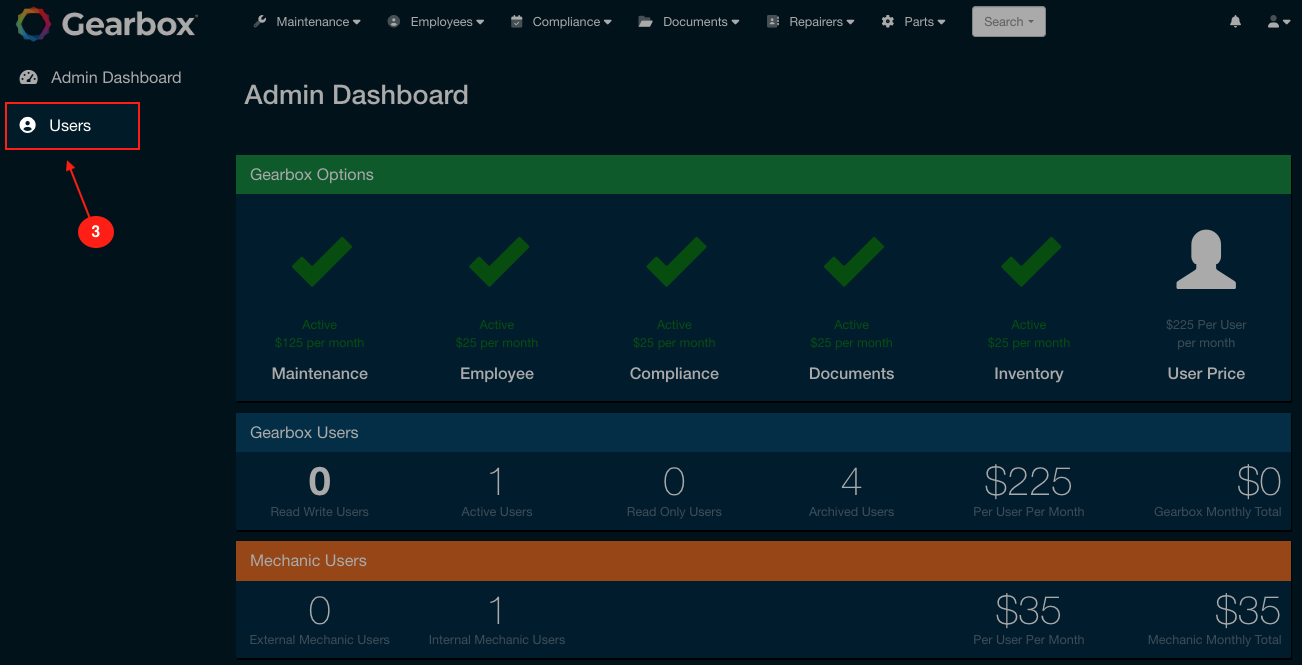Click the "Mechanic Users" panel header
Image resolution: width=1302 pixels, height=665 pixels.
(x=763, y=560)
